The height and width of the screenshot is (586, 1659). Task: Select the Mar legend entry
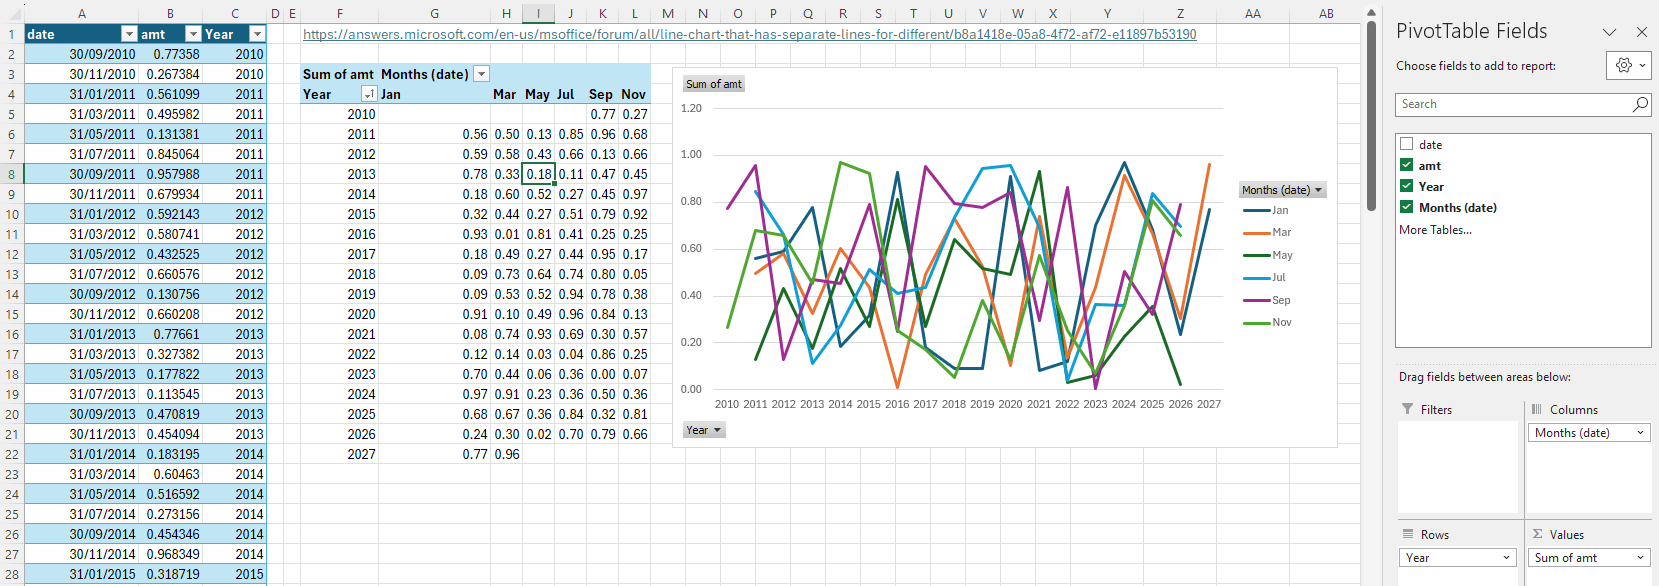[1267, 232]
